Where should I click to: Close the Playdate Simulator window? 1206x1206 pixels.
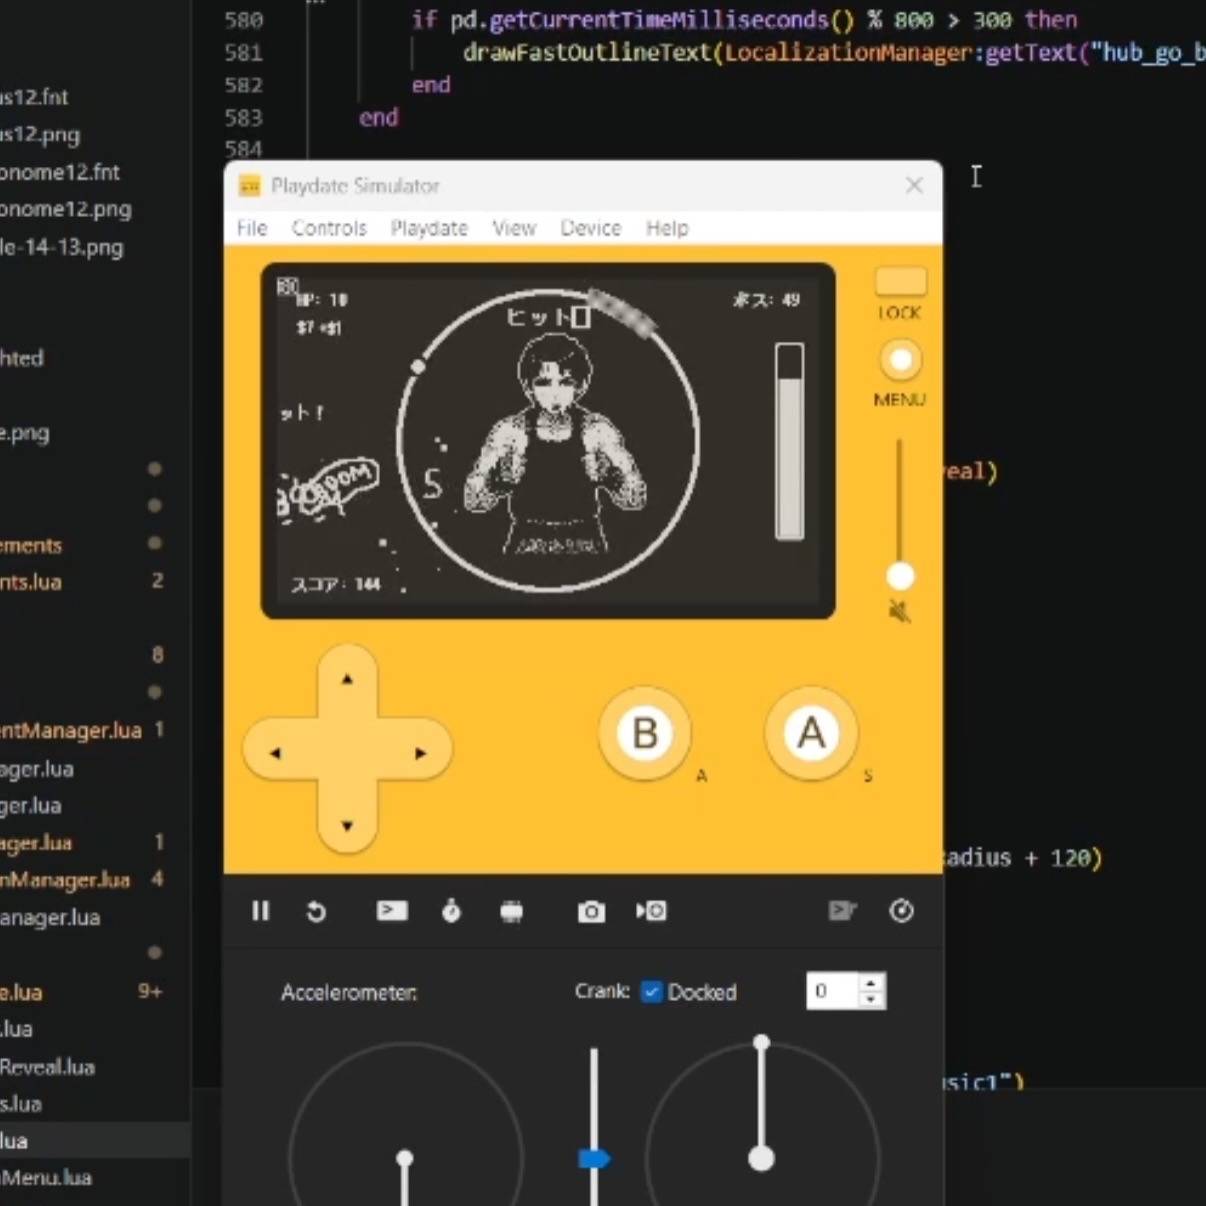914,185
